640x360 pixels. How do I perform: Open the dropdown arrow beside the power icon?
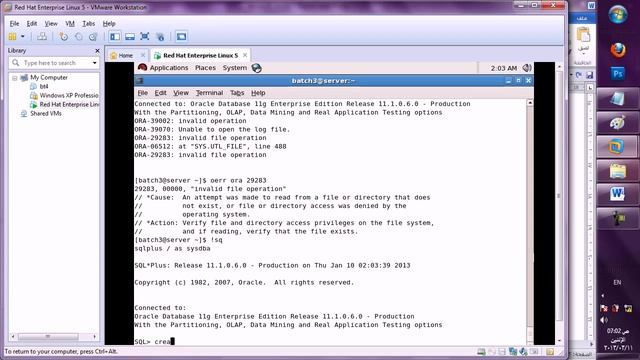[x=22, y=37]
